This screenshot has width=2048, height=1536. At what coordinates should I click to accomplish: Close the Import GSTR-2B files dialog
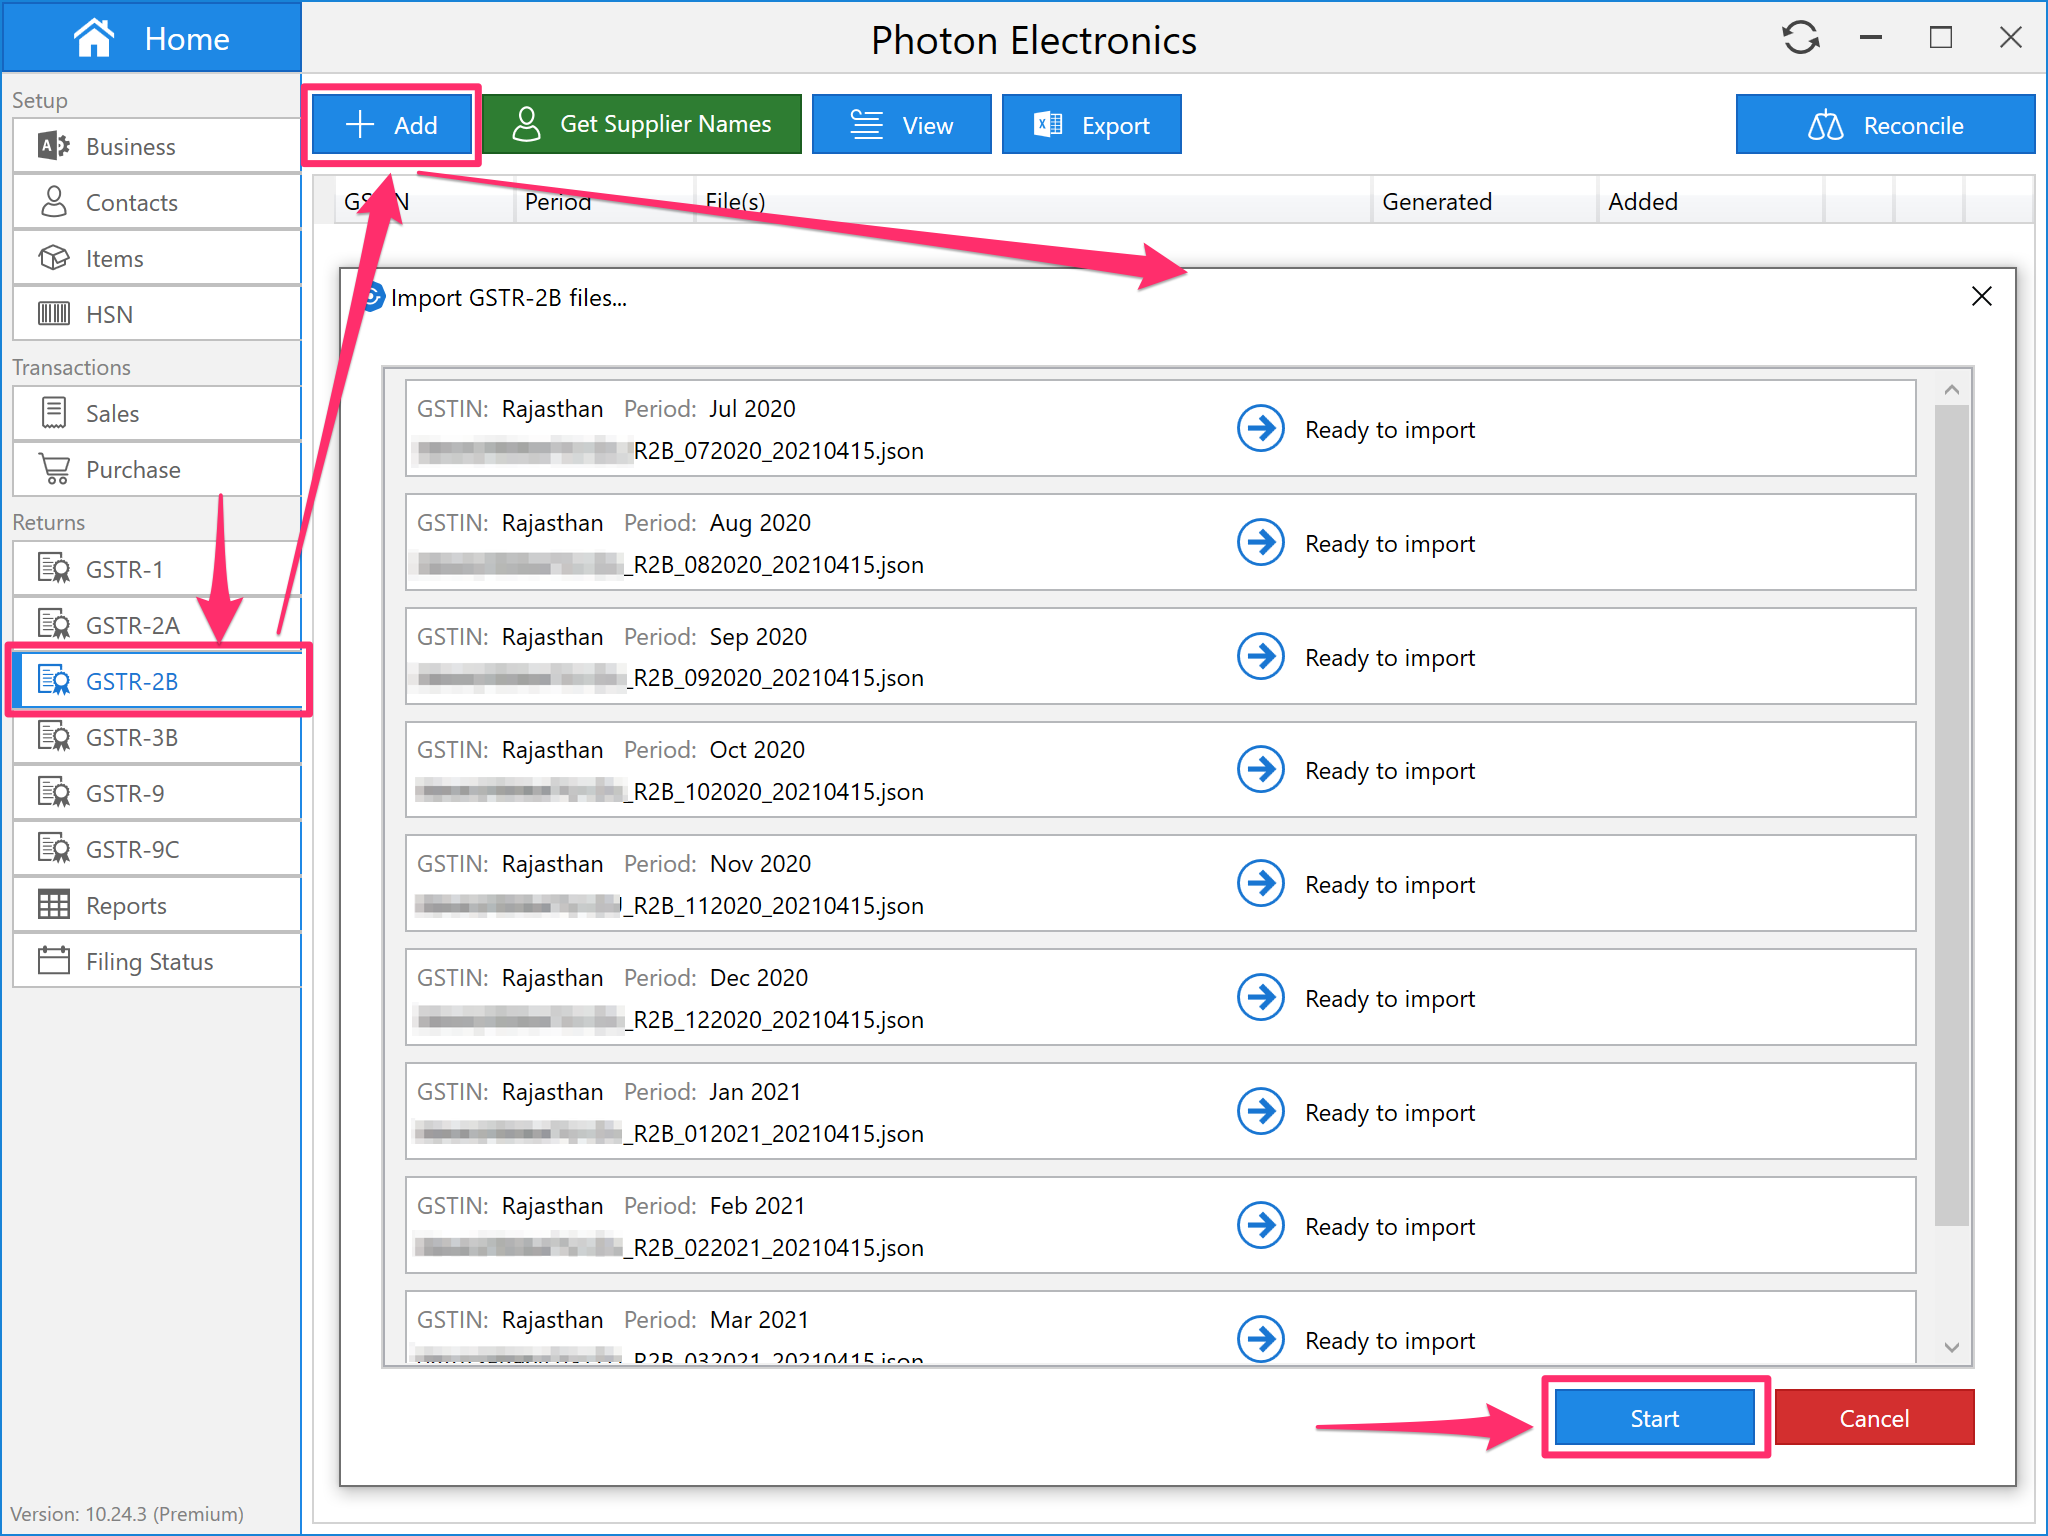[1981, 297]
